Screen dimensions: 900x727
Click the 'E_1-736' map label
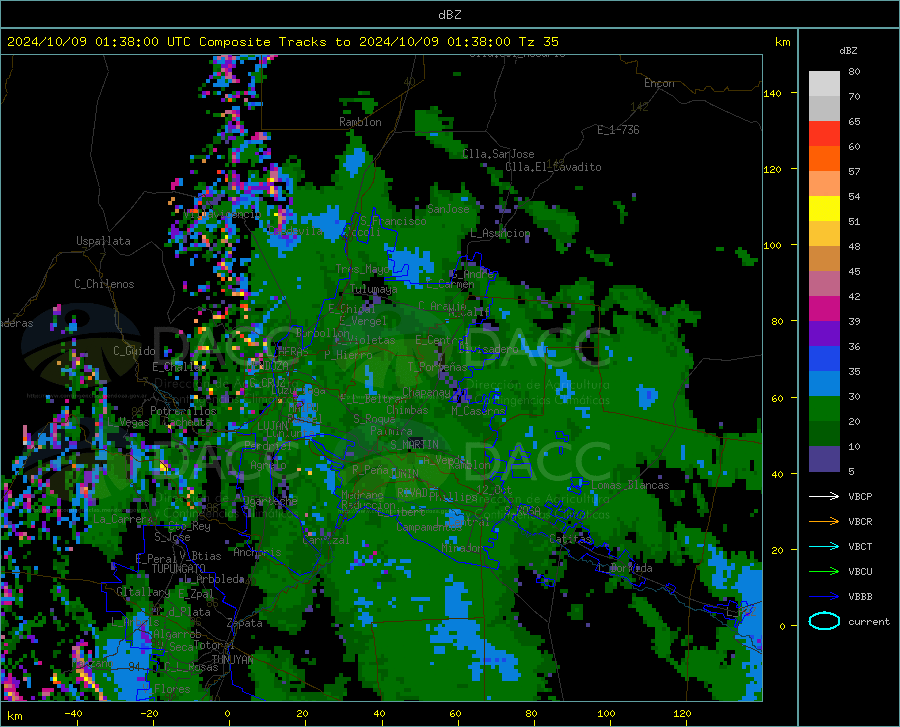pyautogui.click(x=618, y=130)
